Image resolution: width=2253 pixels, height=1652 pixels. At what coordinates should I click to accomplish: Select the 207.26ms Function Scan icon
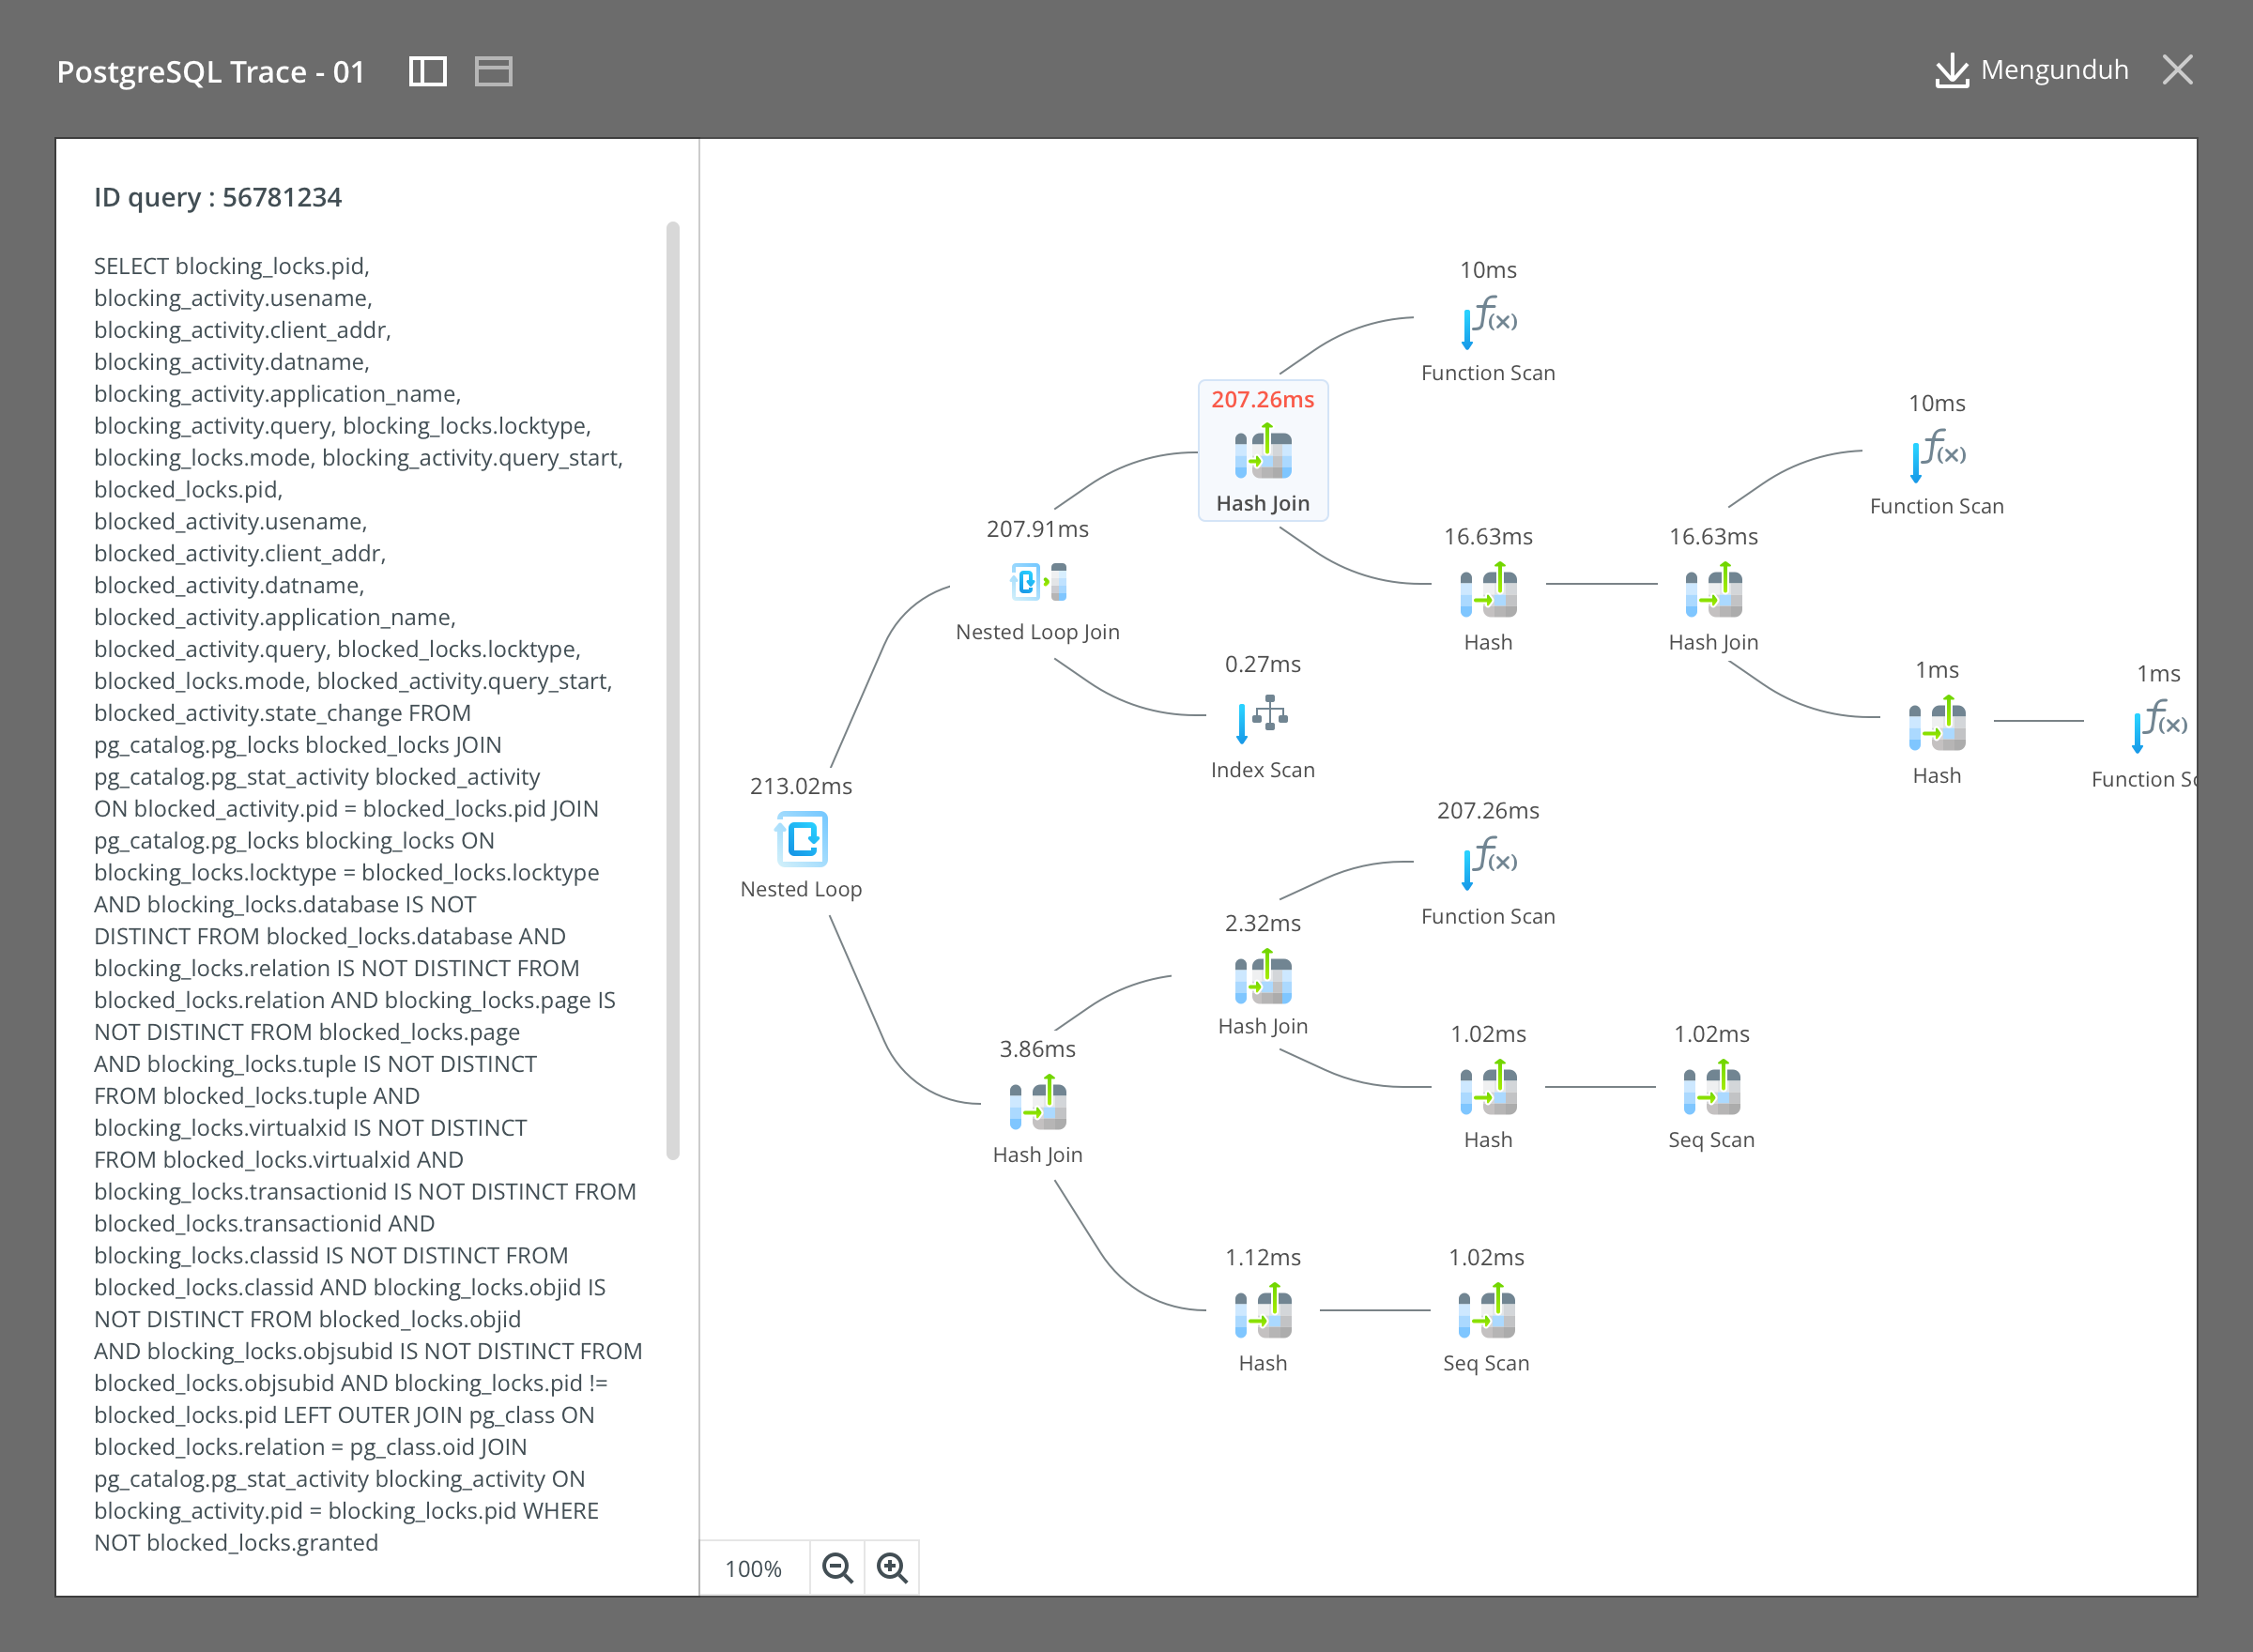(1489, 863)
